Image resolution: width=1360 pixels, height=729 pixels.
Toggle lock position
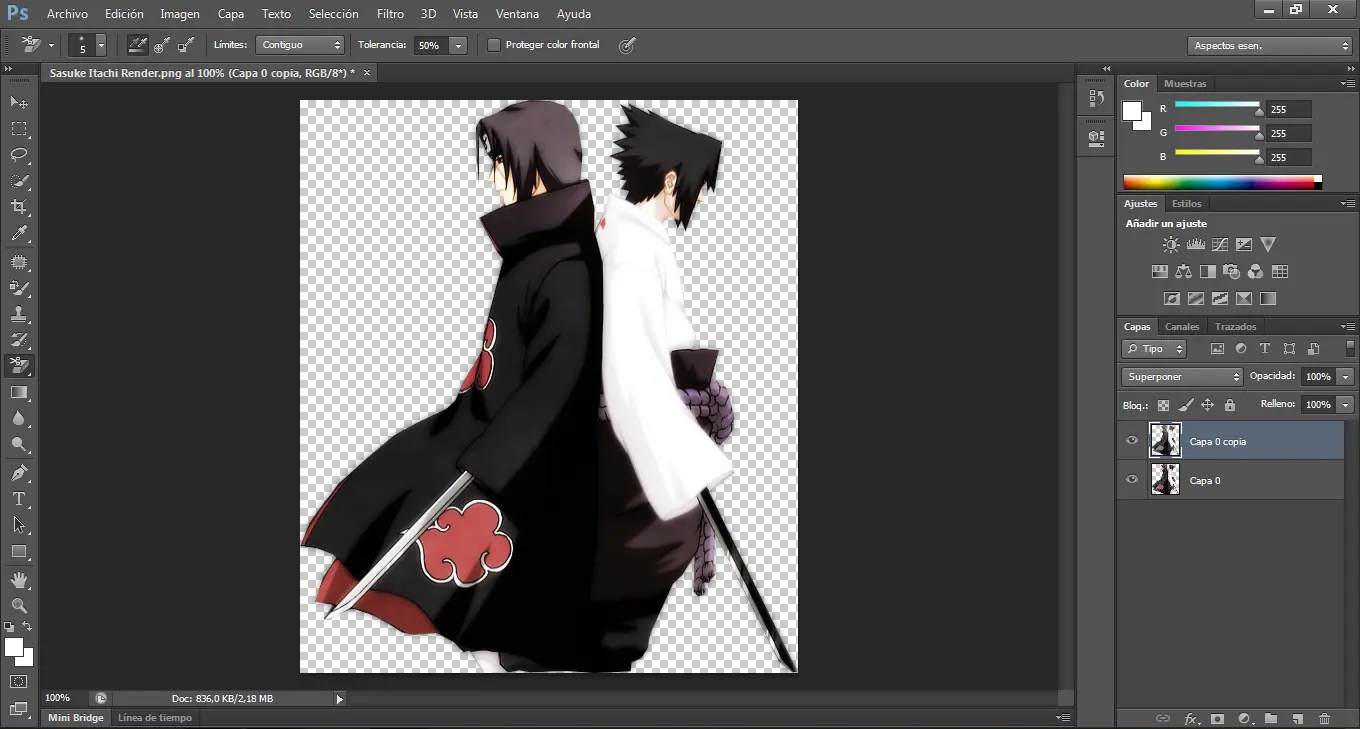1207,405
